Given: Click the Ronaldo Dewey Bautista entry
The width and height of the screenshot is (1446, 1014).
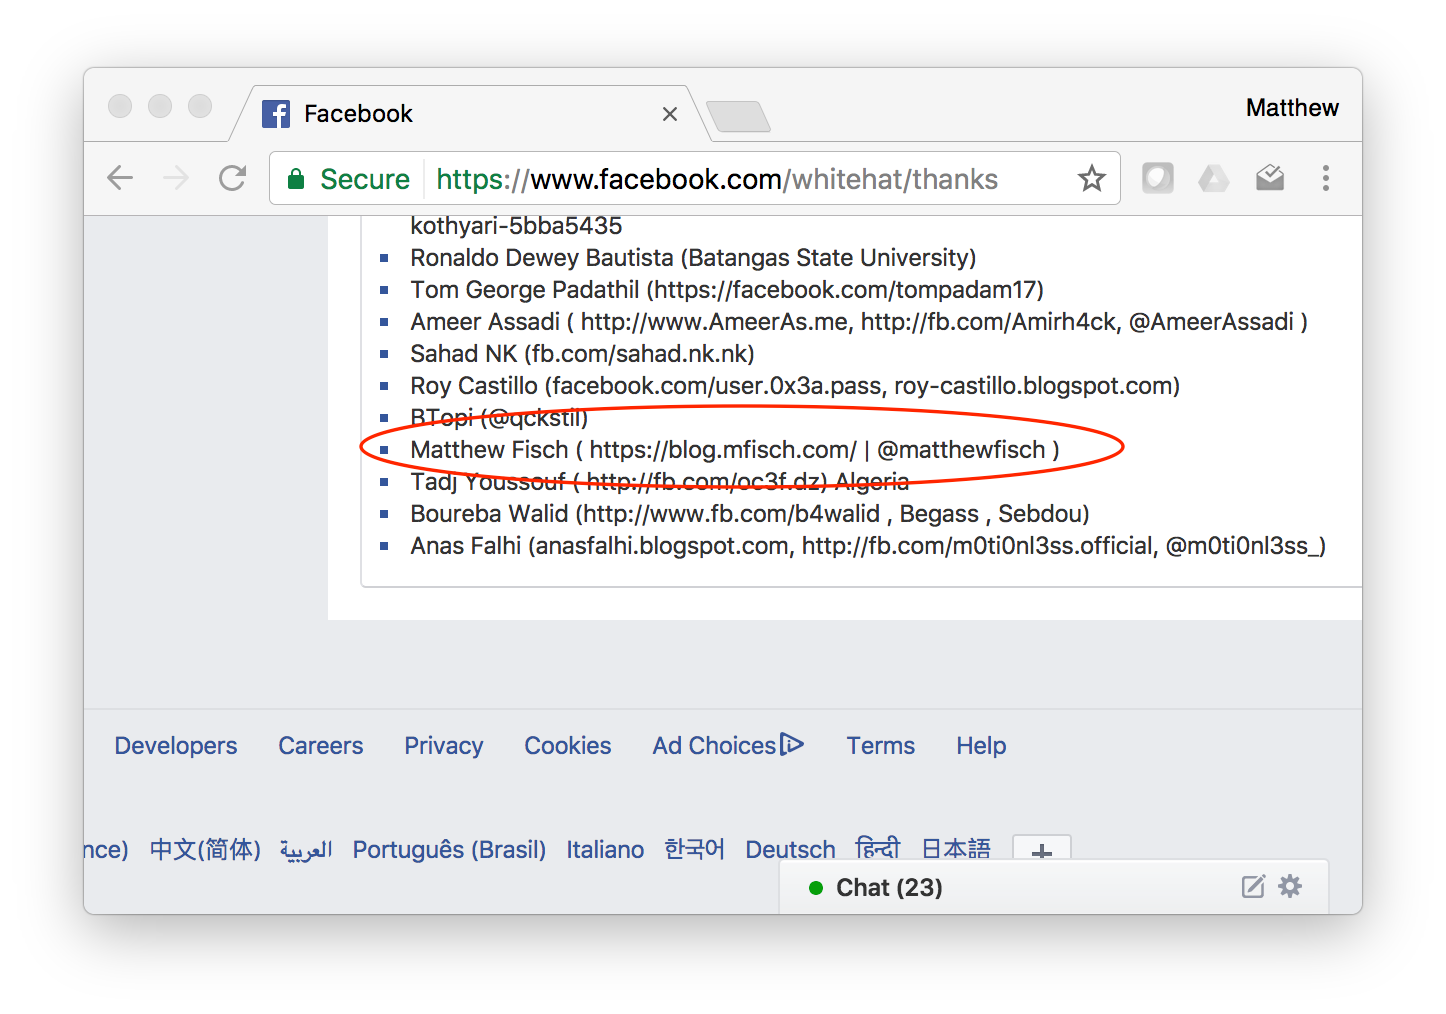Looking at the screenshot, I should [693, 258].
